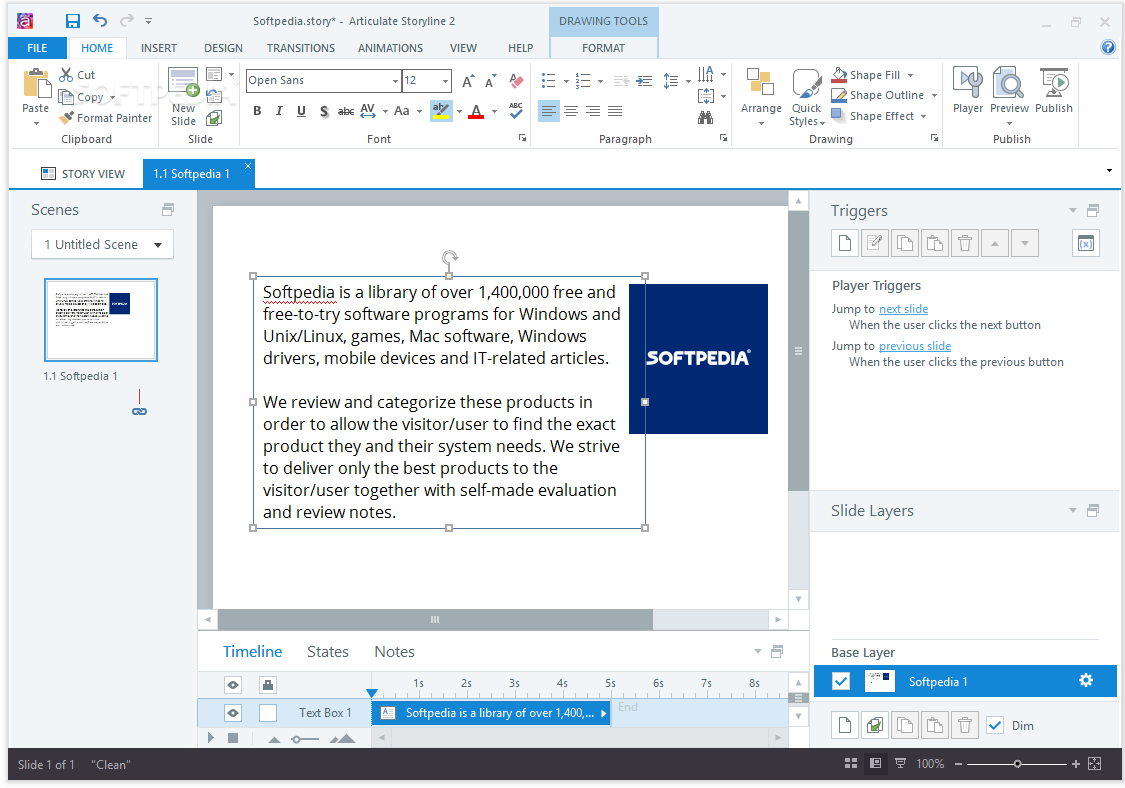Apply bold formatting to text
This screenshot has height=788, width=1125.
257,111
